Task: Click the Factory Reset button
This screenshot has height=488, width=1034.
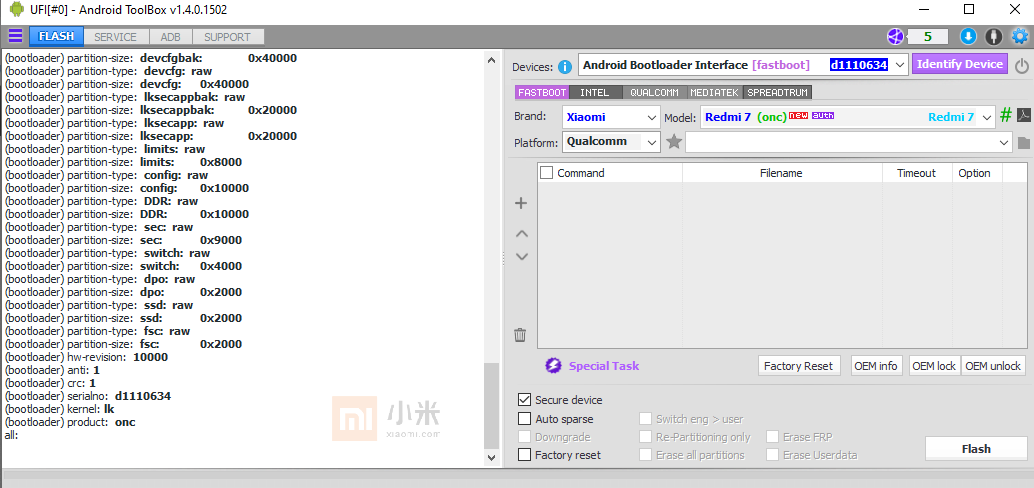Action: 799,366
